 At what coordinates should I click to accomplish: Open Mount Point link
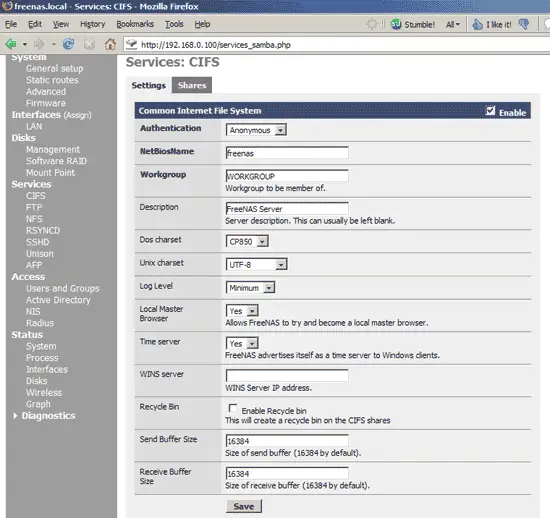click(50, 173)
